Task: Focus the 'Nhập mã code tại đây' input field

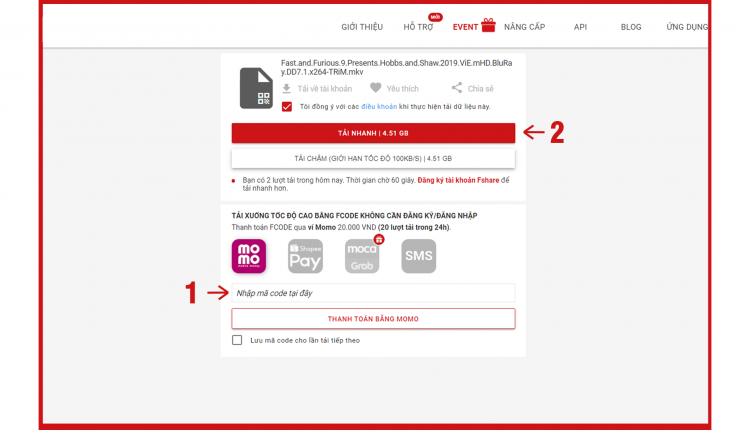Action: point(374,293)
